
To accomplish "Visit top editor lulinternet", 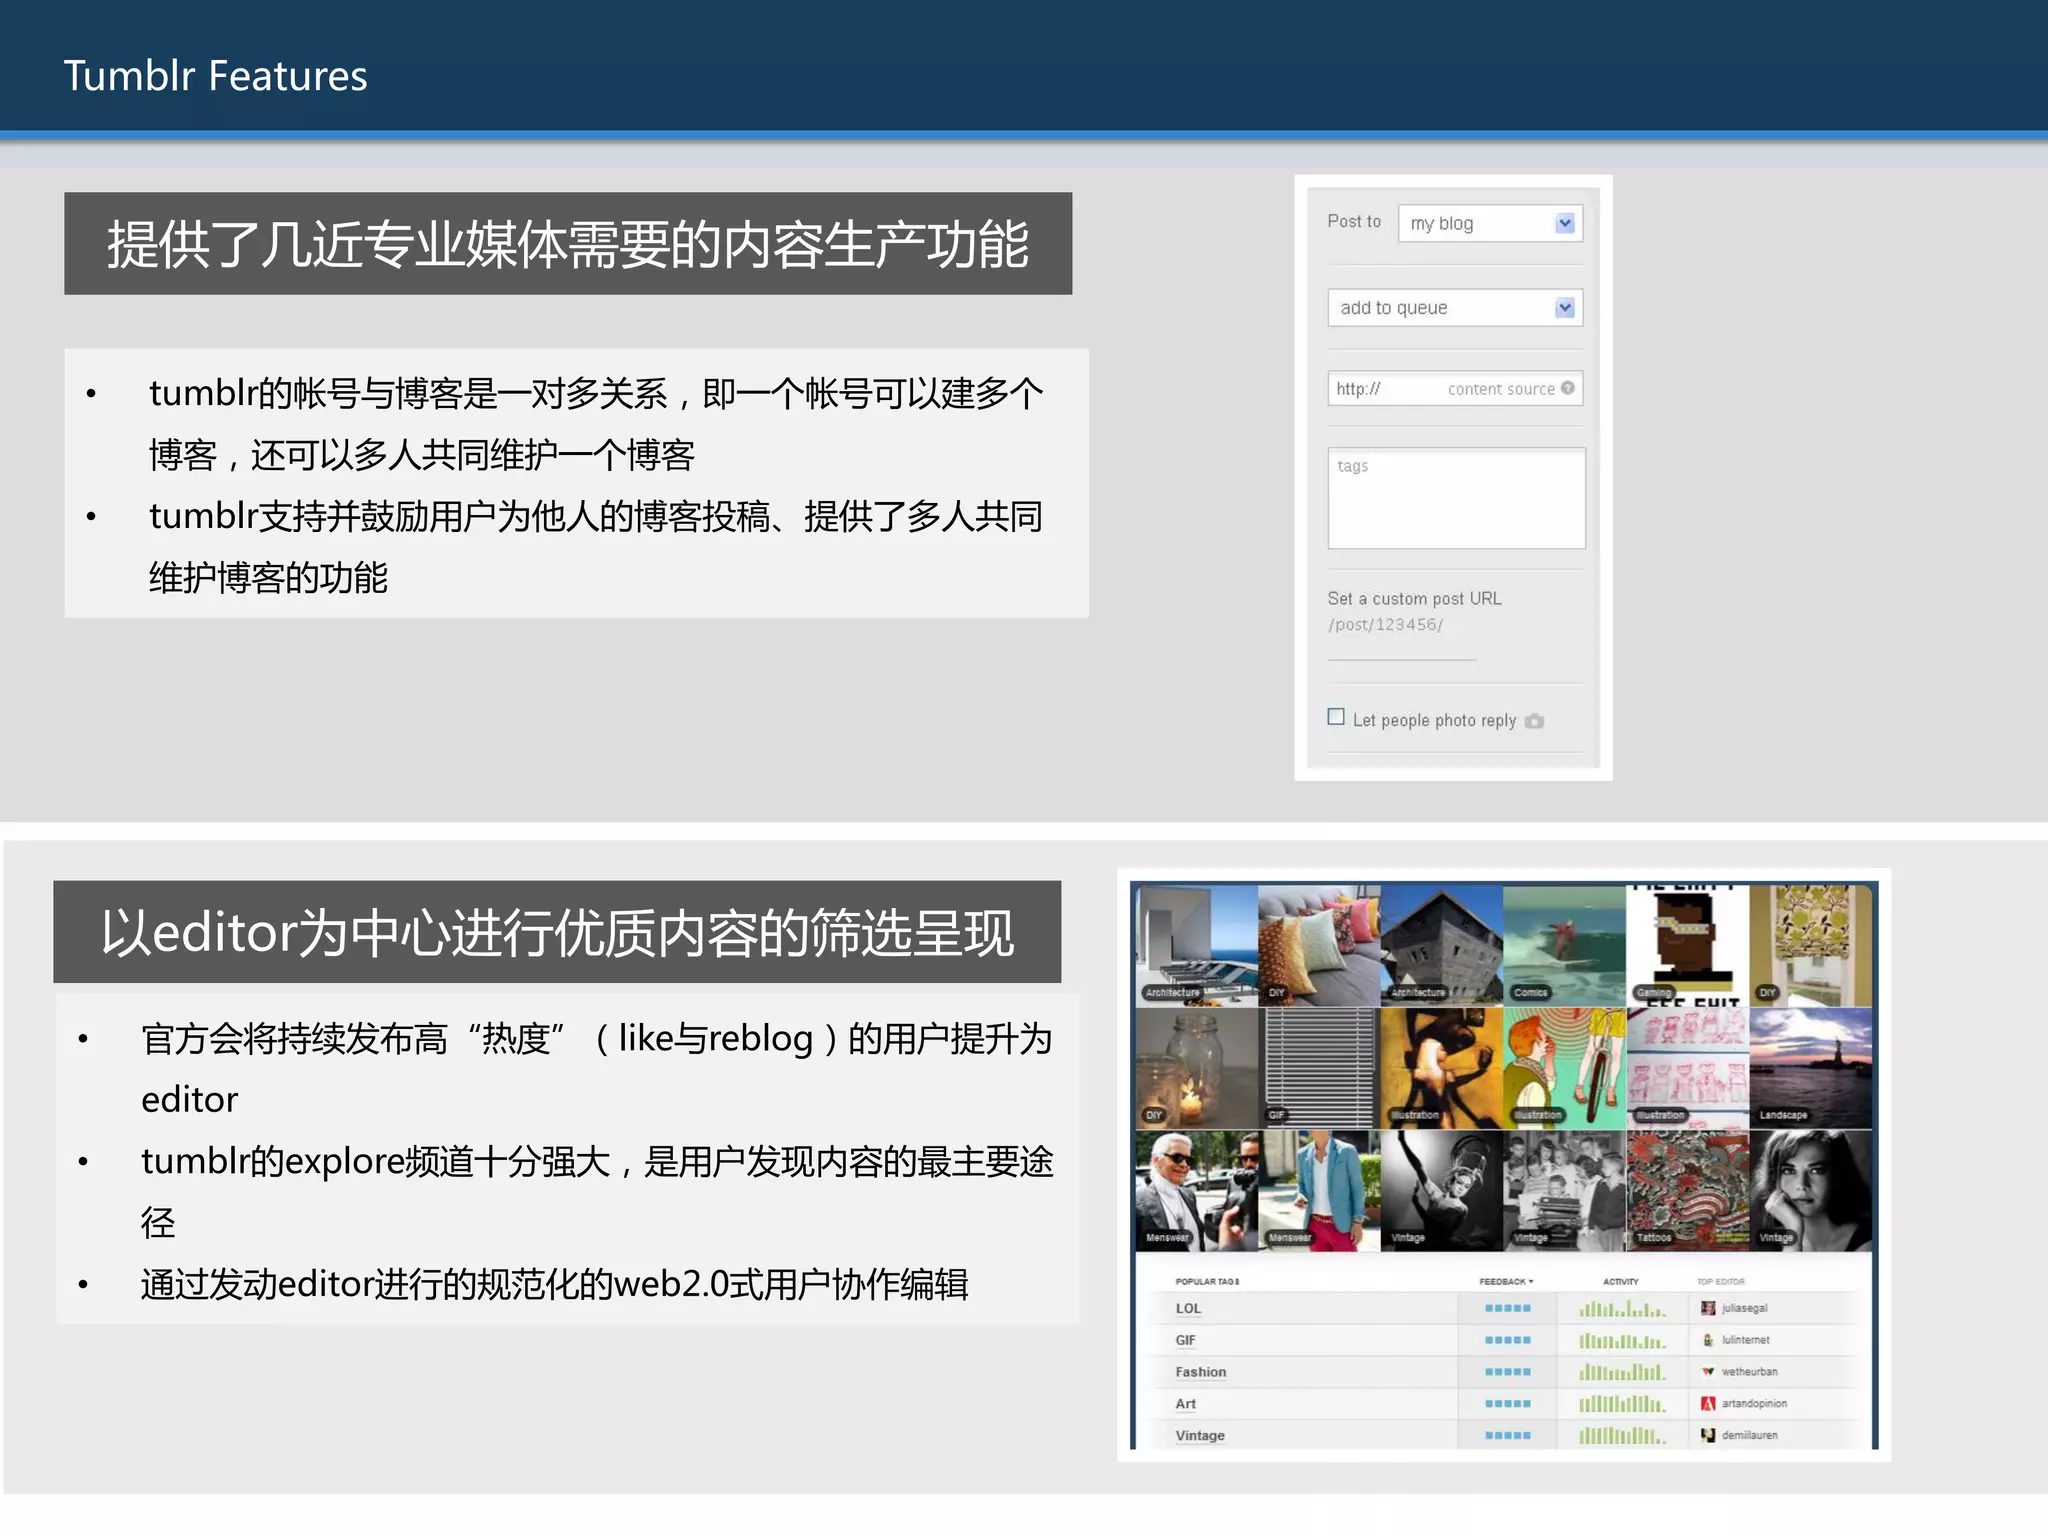I will point(1745,1340).
